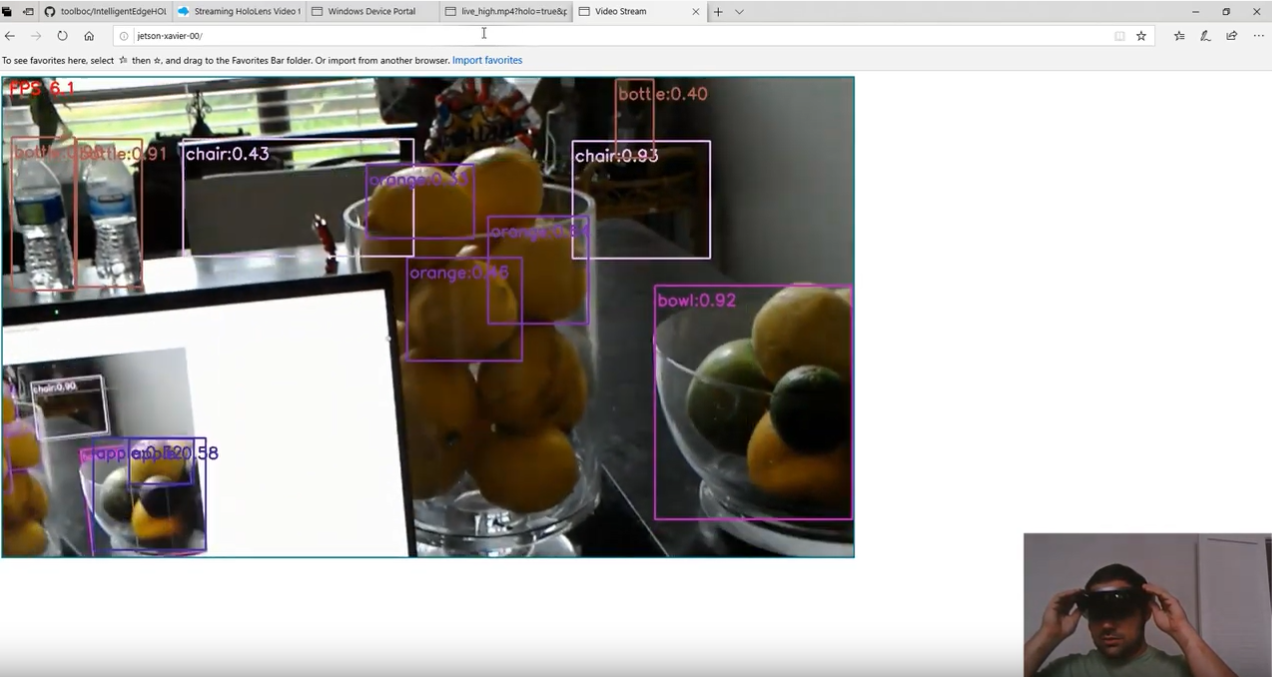The image size is (1272, 677).
Task: Click the chair:0.43 detection label
Action: 227,154
